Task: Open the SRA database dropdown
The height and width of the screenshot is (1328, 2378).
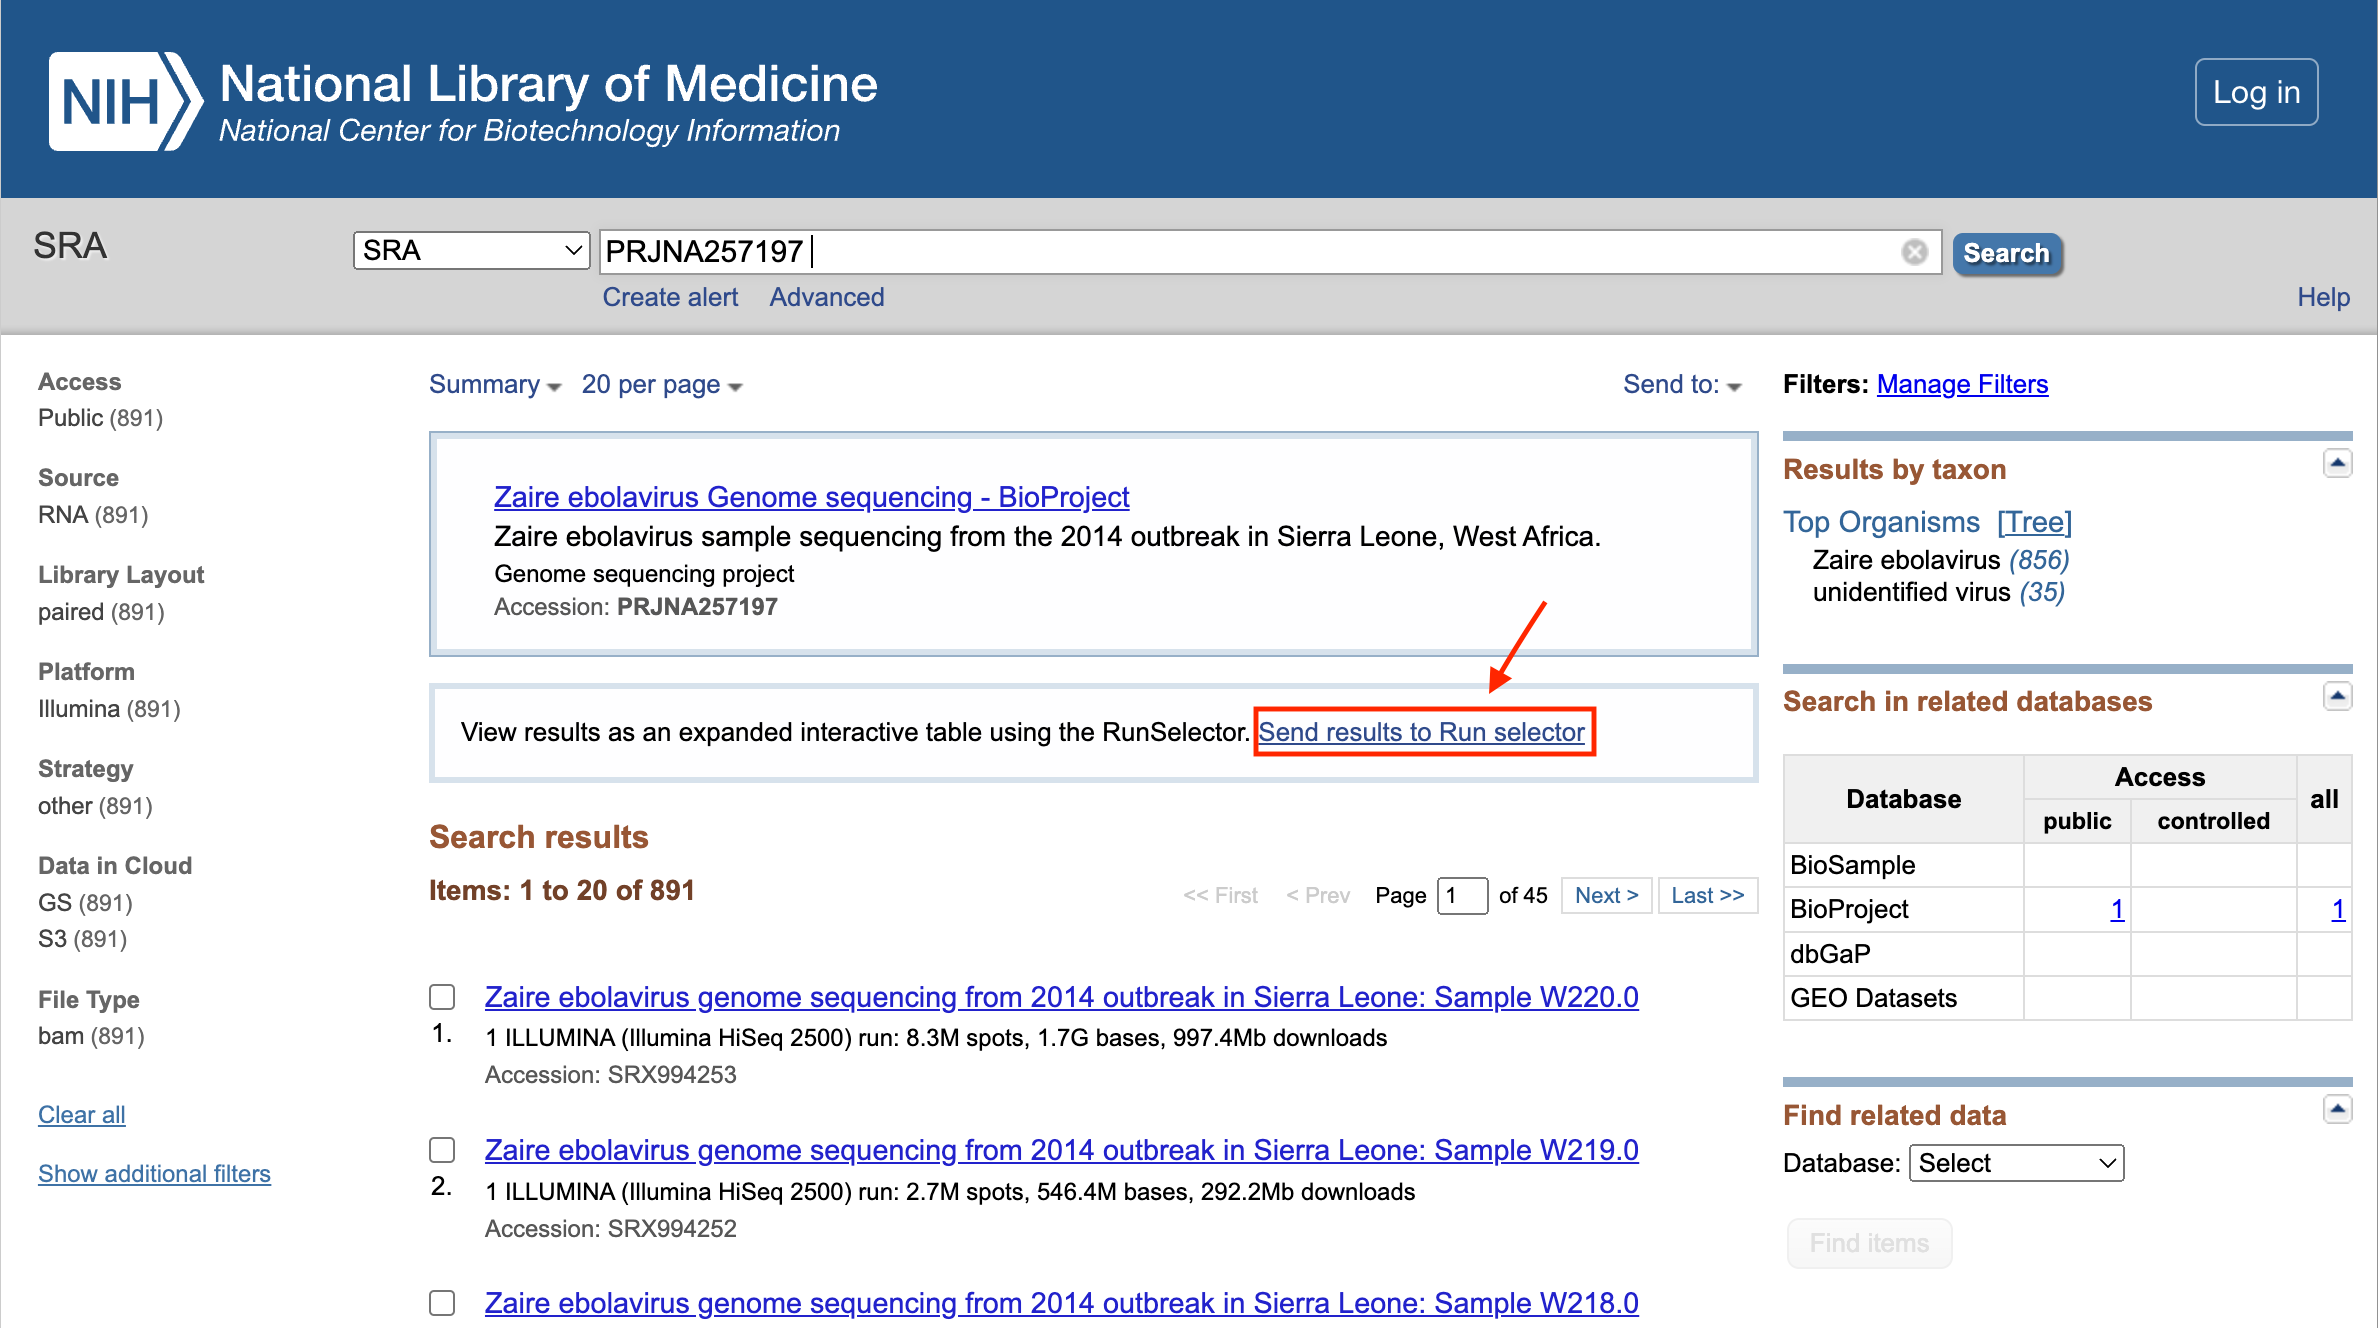Action: 470,250
